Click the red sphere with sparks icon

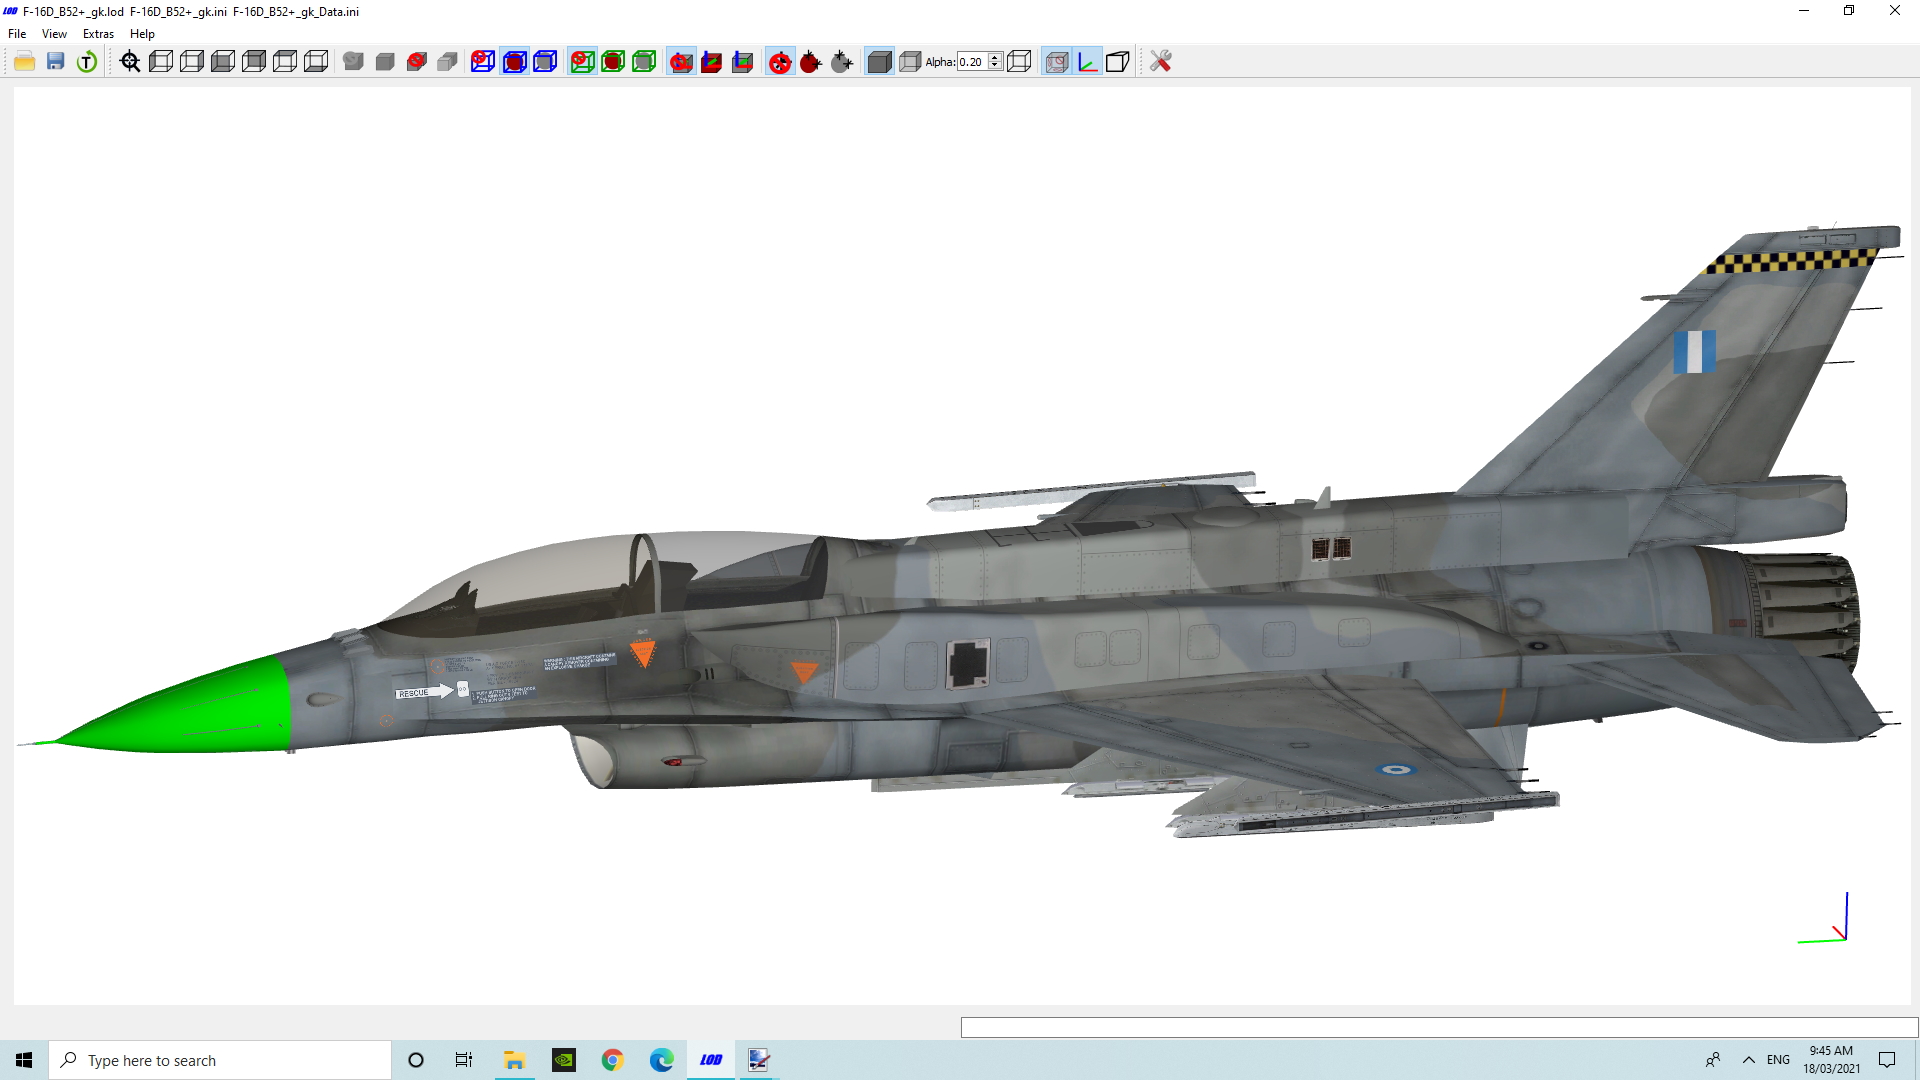pyautogui.click(x=811, y=62)
